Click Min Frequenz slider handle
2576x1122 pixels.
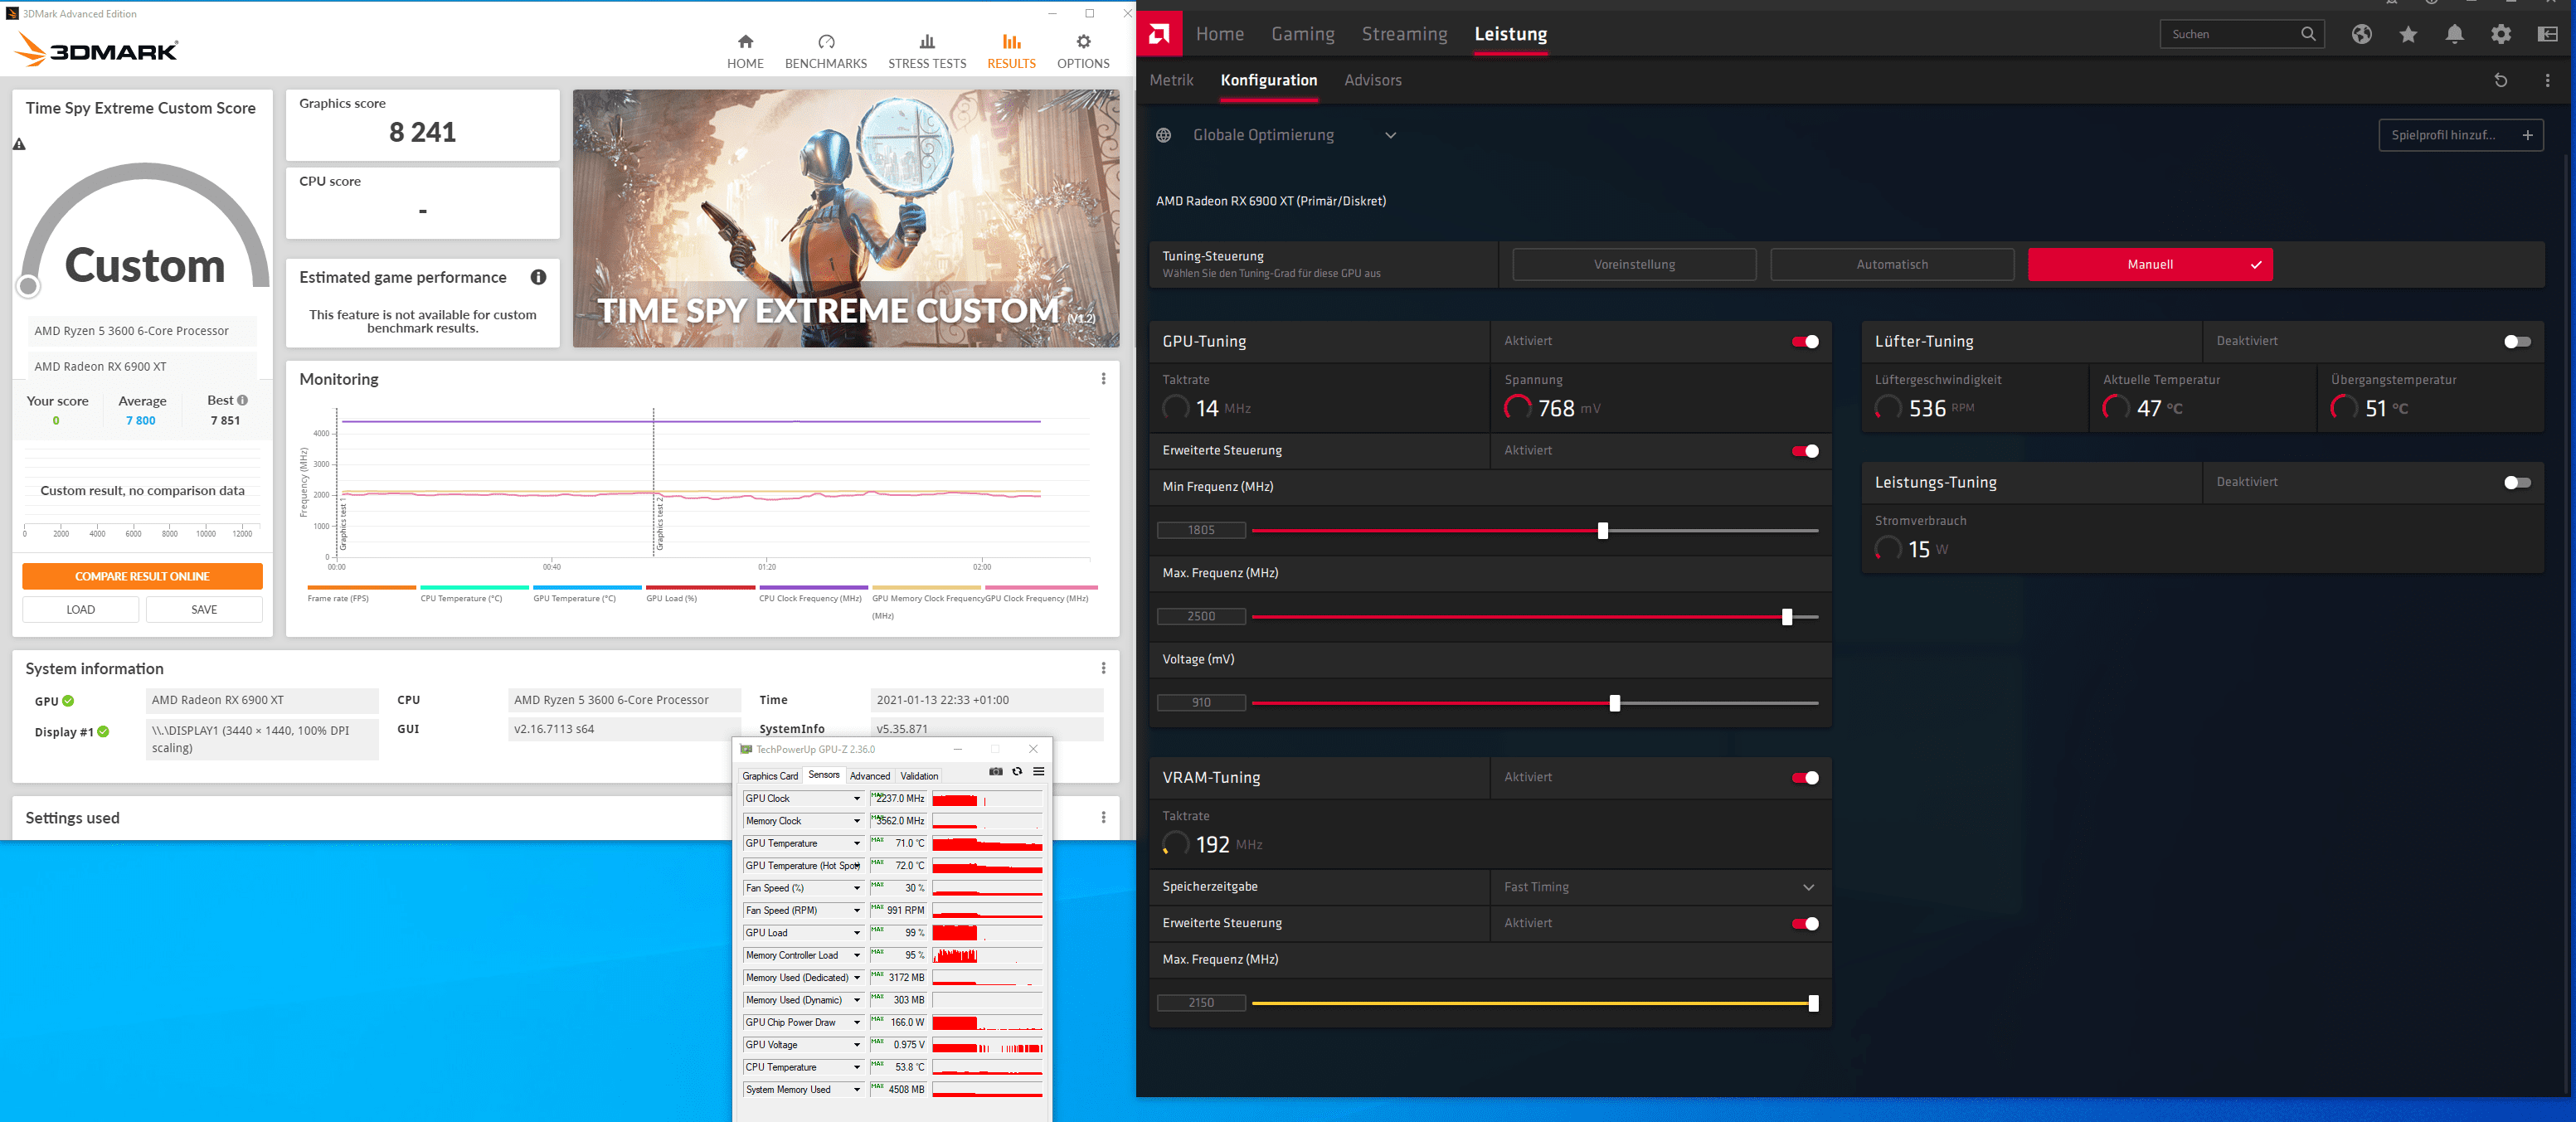point(1602,531)
